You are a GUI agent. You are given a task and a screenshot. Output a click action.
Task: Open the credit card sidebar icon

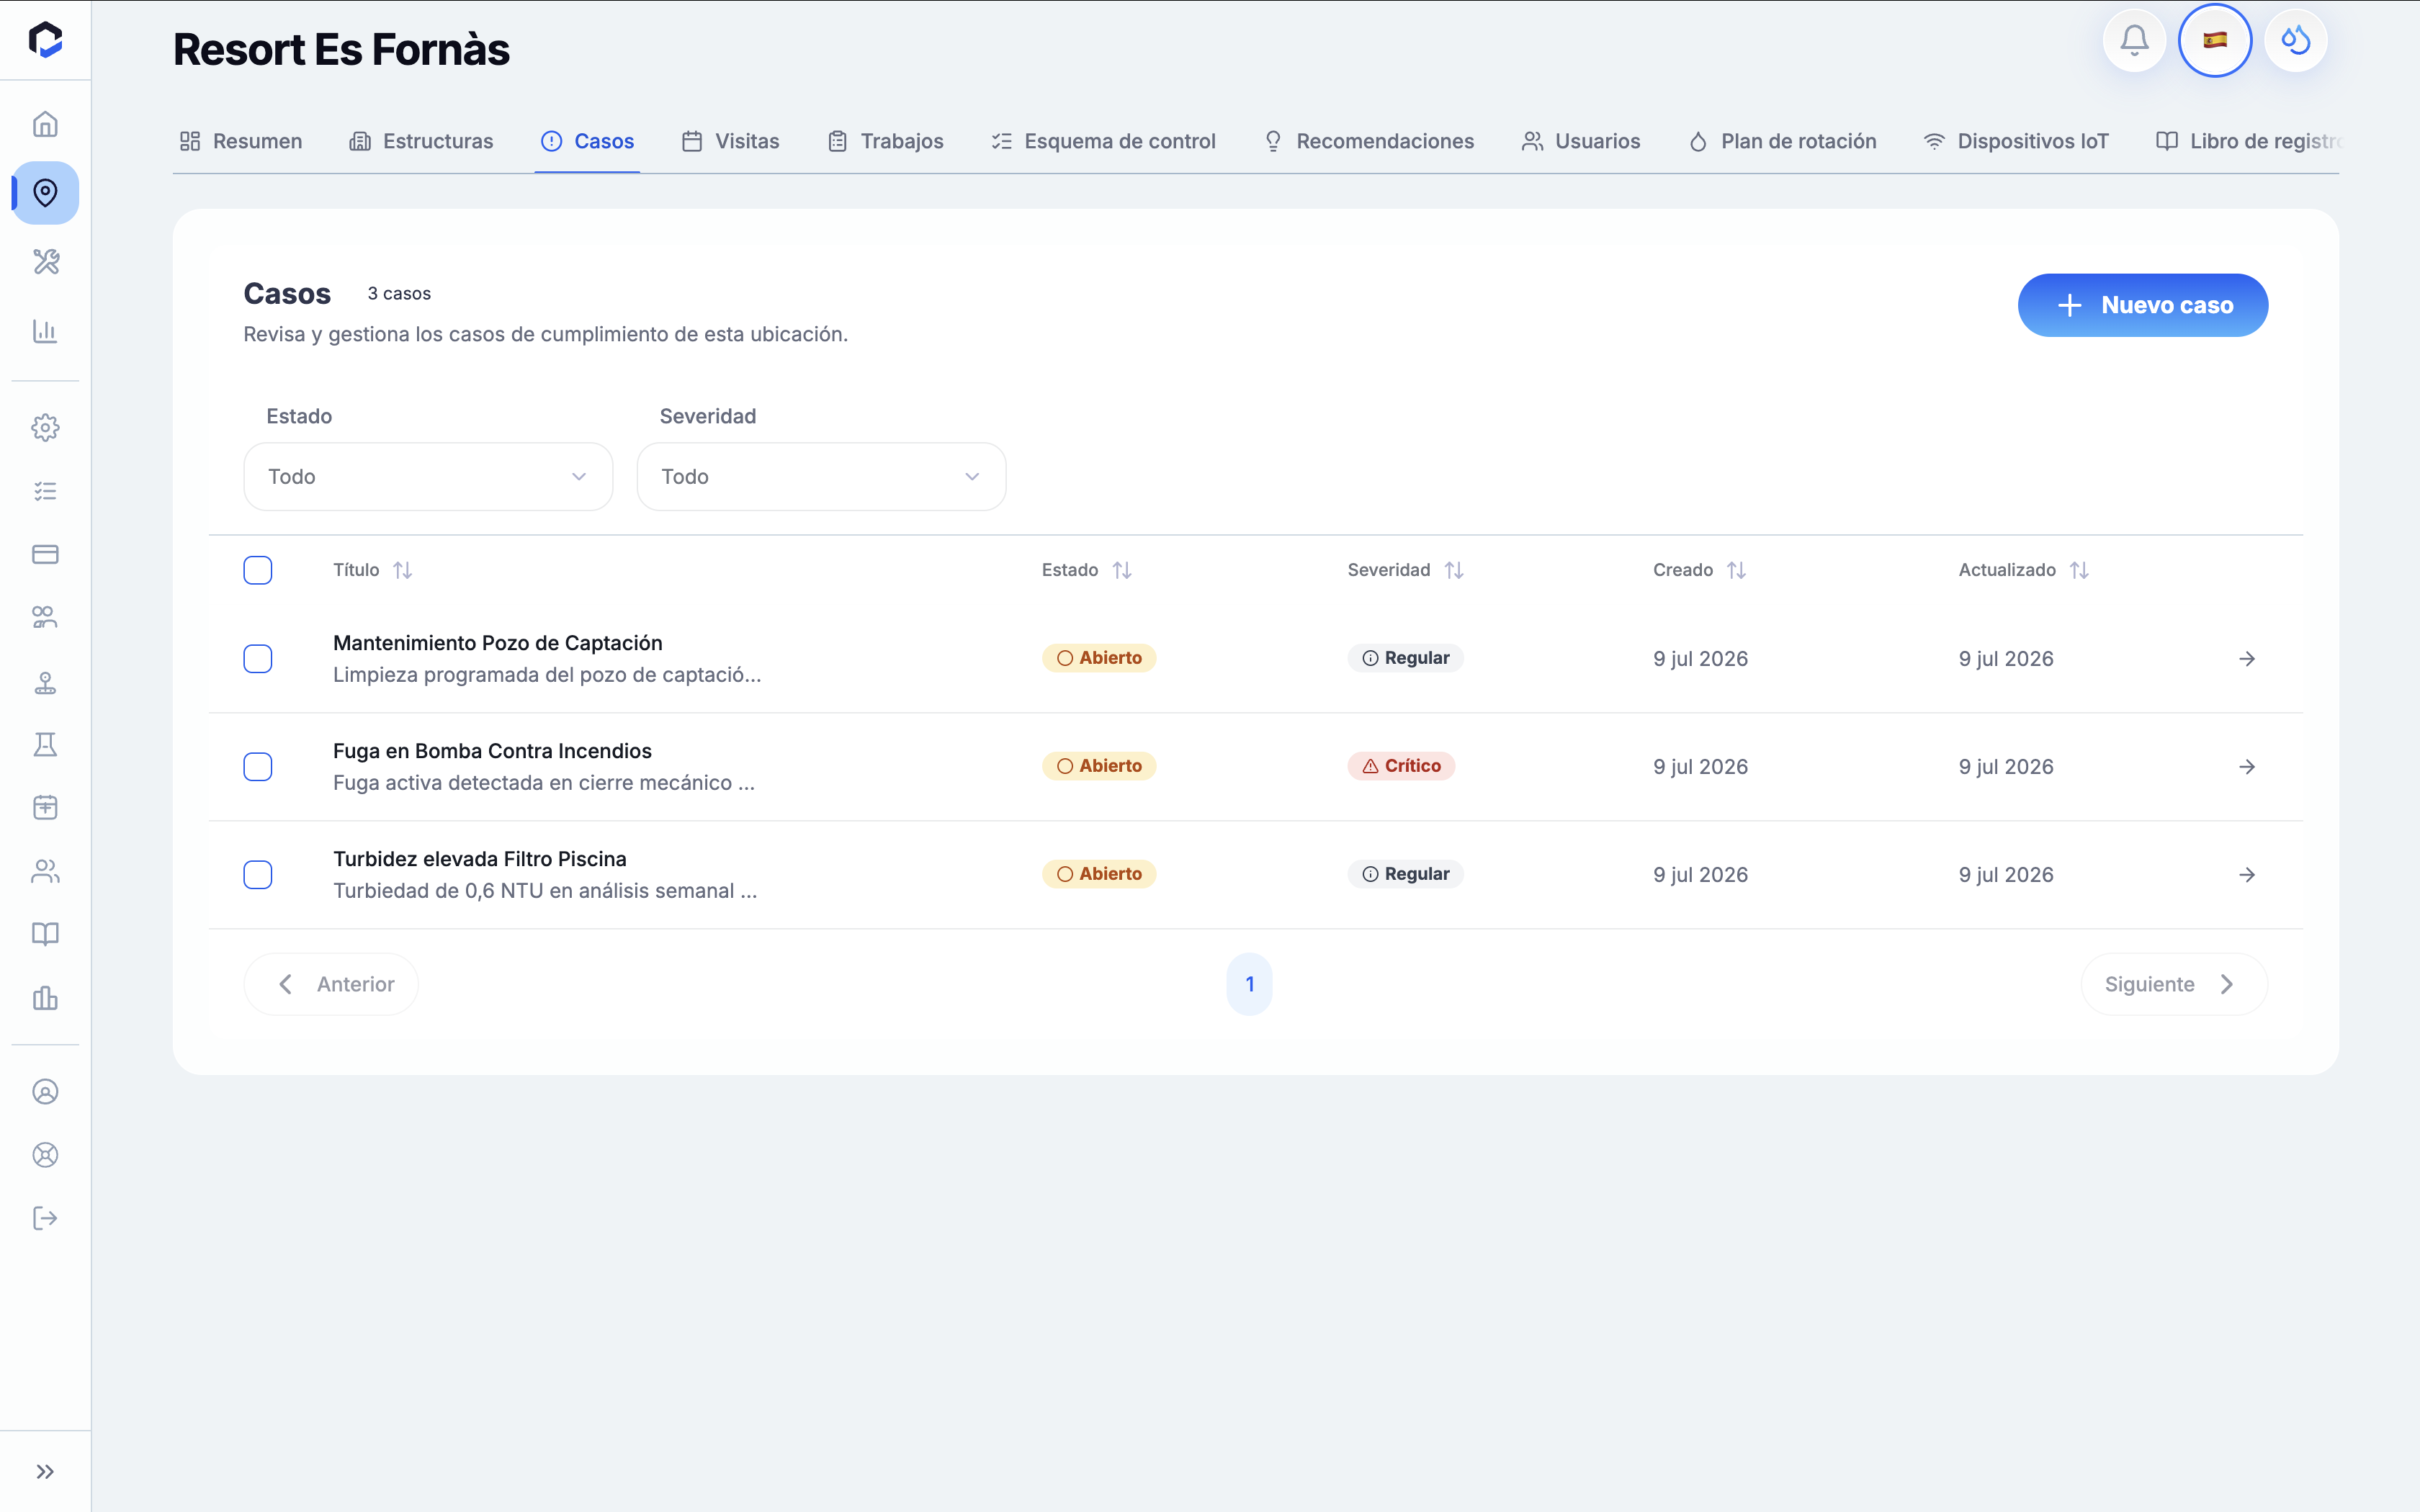(x=45, y=554)
